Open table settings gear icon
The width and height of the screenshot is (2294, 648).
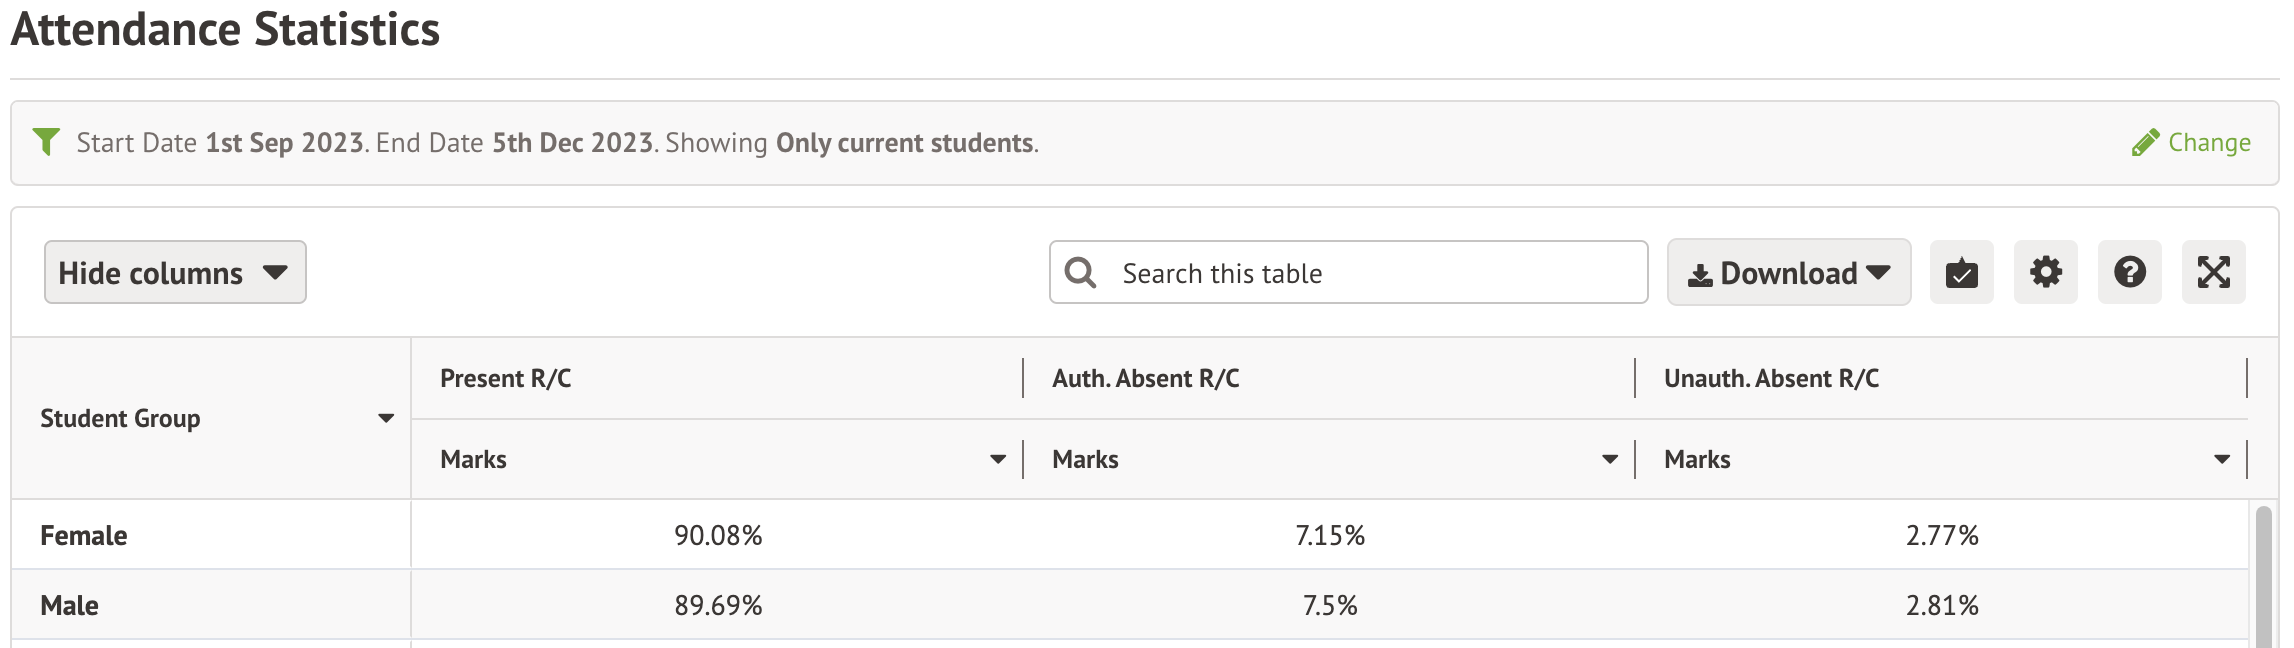2045,272
